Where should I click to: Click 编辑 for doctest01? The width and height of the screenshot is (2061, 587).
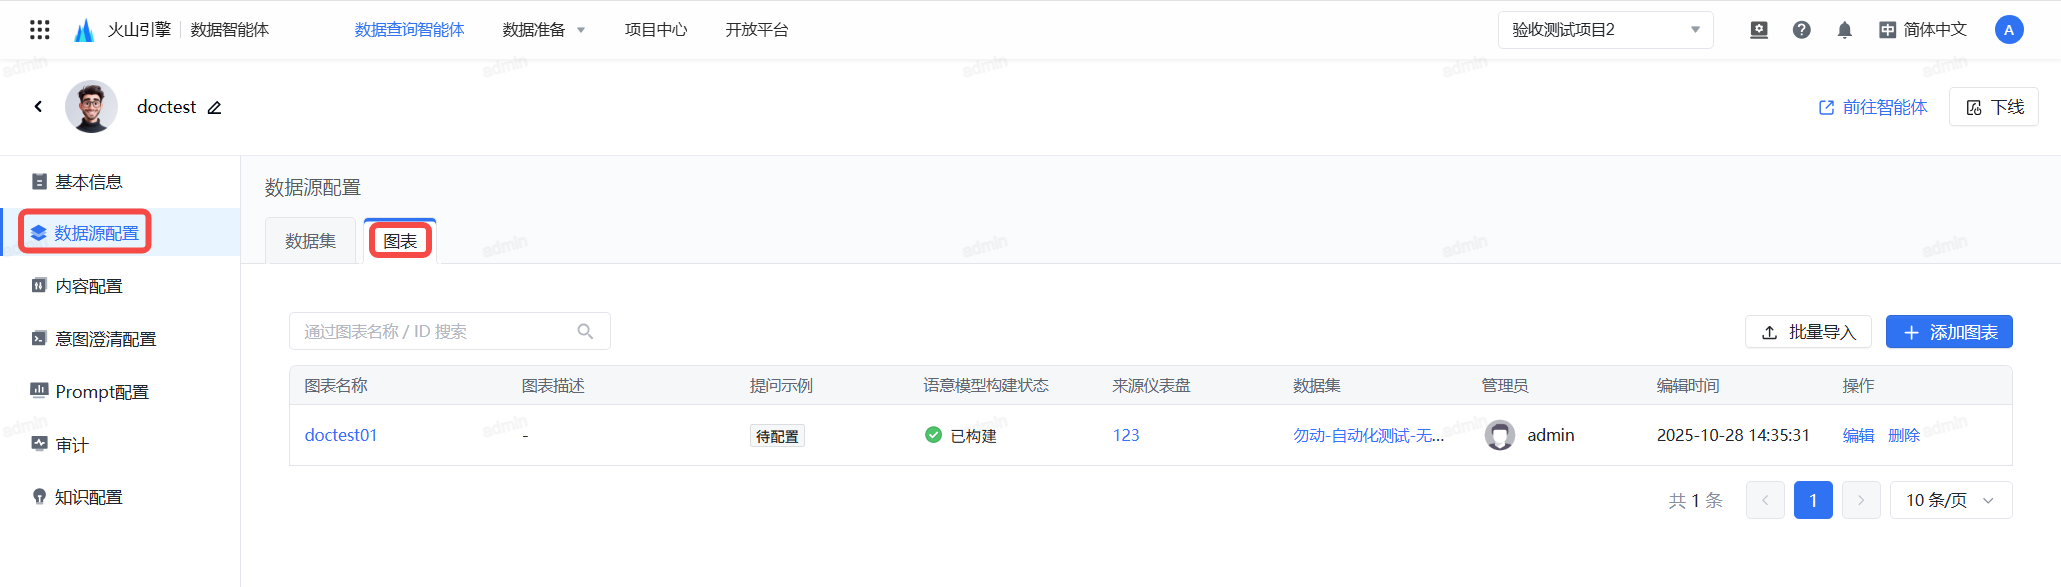point(1859,435)
